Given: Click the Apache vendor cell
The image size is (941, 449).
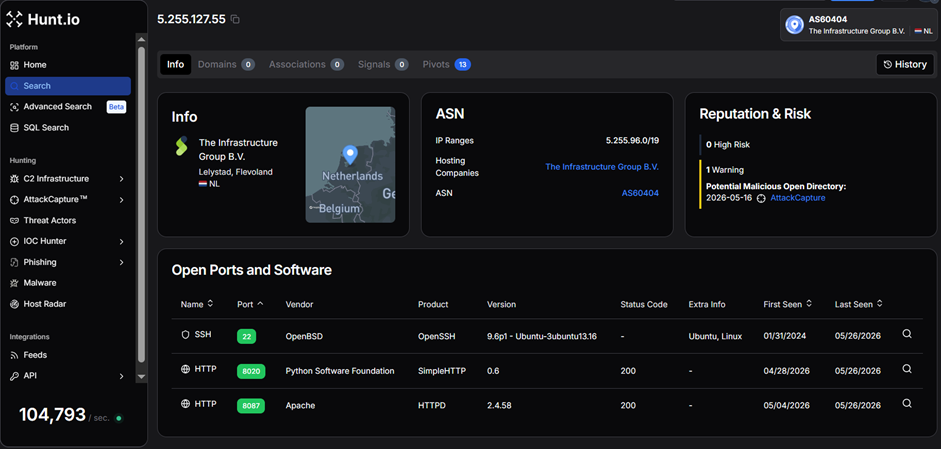Looking at the screenshot, I should [300, 406].
